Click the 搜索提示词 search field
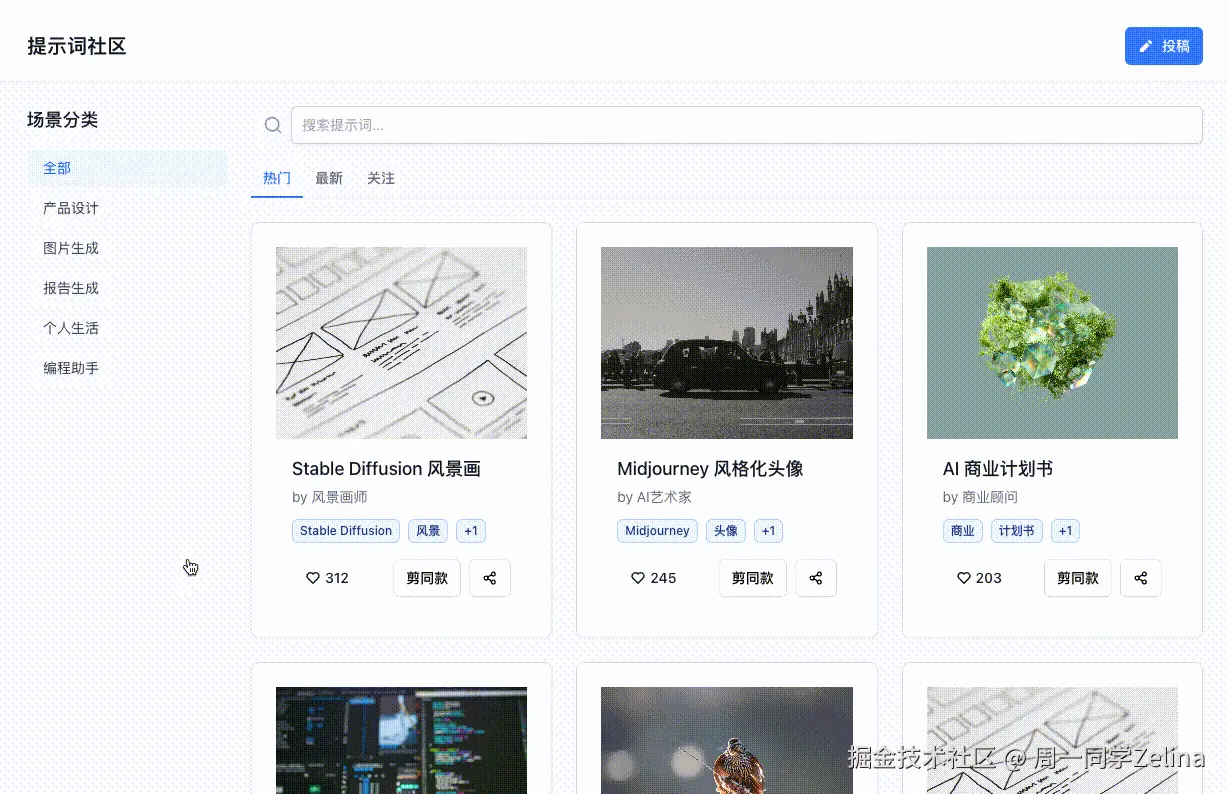This screenshot has height=794, width=1228. (x=747, y=124)
